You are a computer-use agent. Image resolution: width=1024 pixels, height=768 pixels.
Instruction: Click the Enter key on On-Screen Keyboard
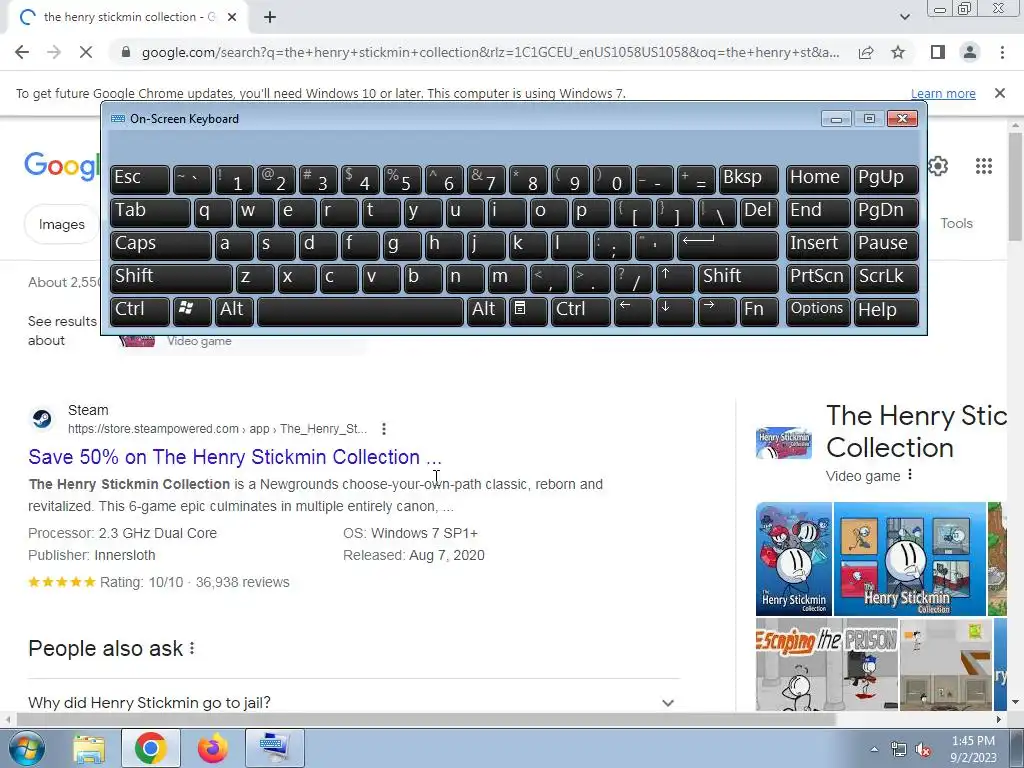(727, 245)
